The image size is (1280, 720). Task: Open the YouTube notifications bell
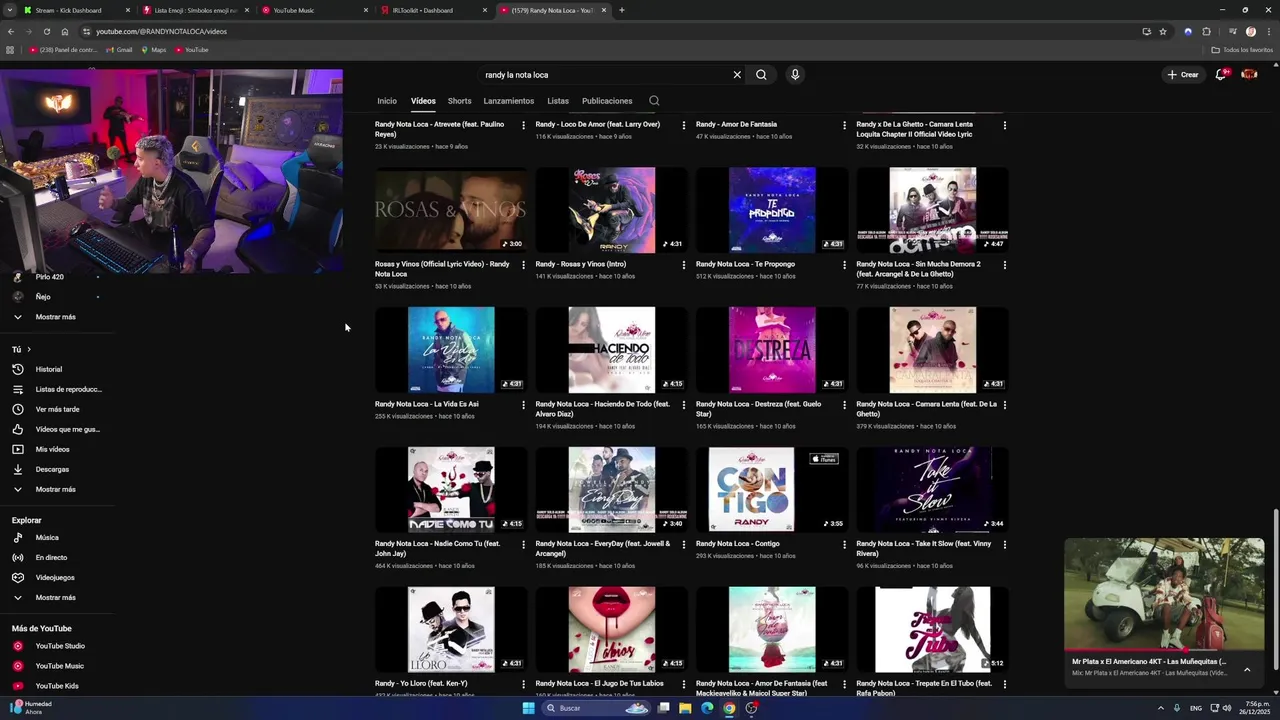click(1221, 74)
